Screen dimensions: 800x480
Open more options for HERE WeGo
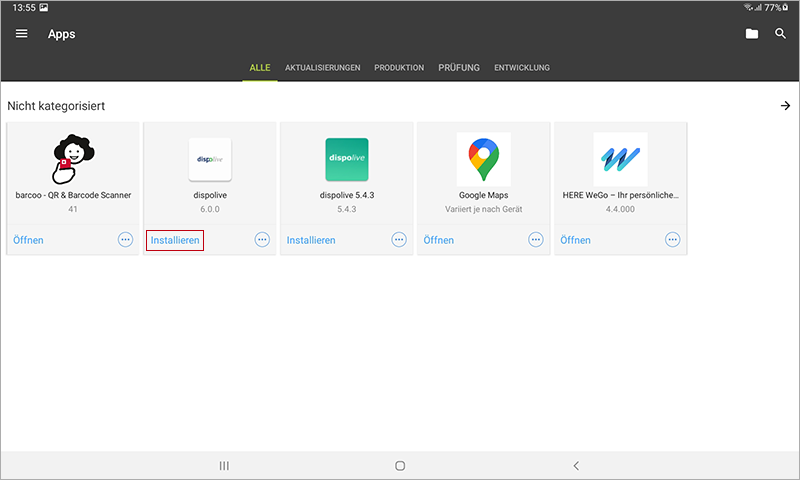(673, 240)
